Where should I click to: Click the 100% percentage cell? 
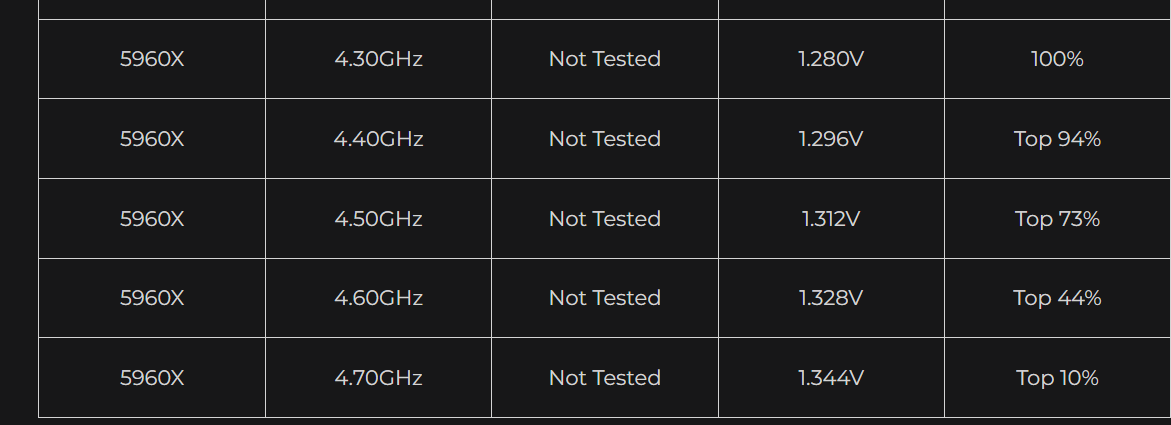[x=1057, y=59]
